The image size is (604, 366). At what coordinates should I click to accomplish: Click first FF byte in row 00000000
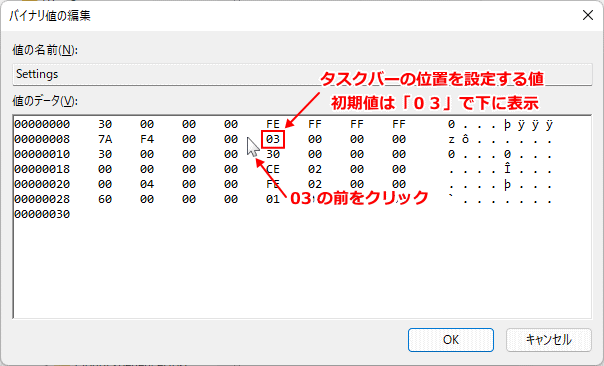315,124
